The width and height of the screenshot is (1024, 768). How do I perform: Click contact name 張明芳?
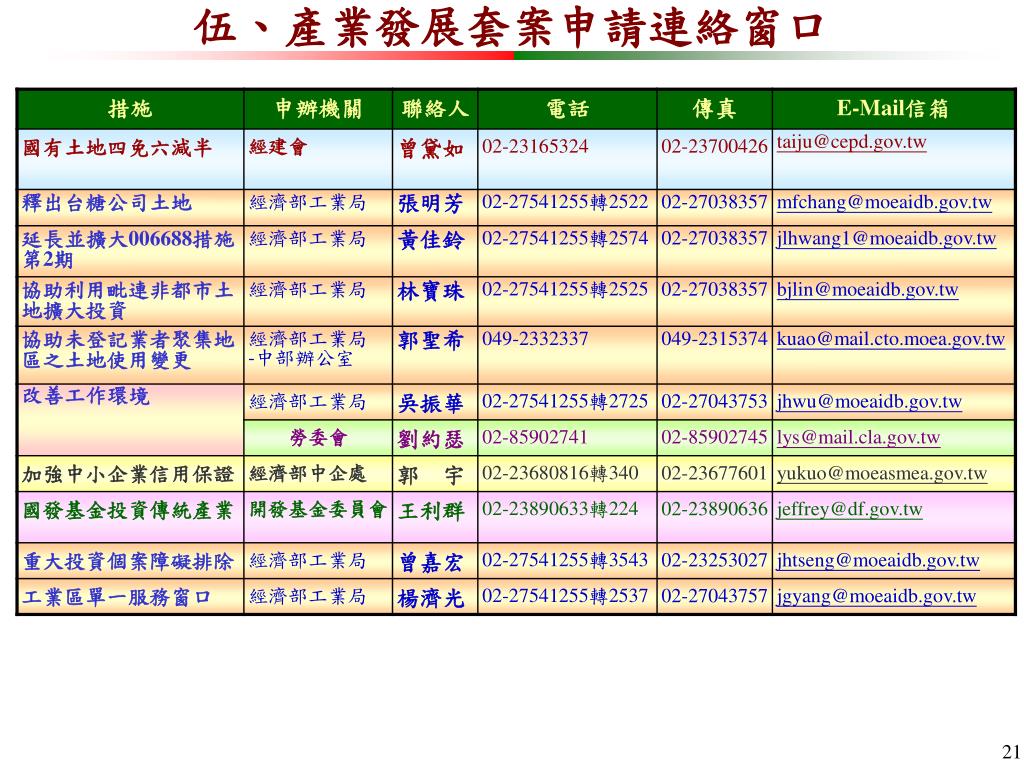432,204
